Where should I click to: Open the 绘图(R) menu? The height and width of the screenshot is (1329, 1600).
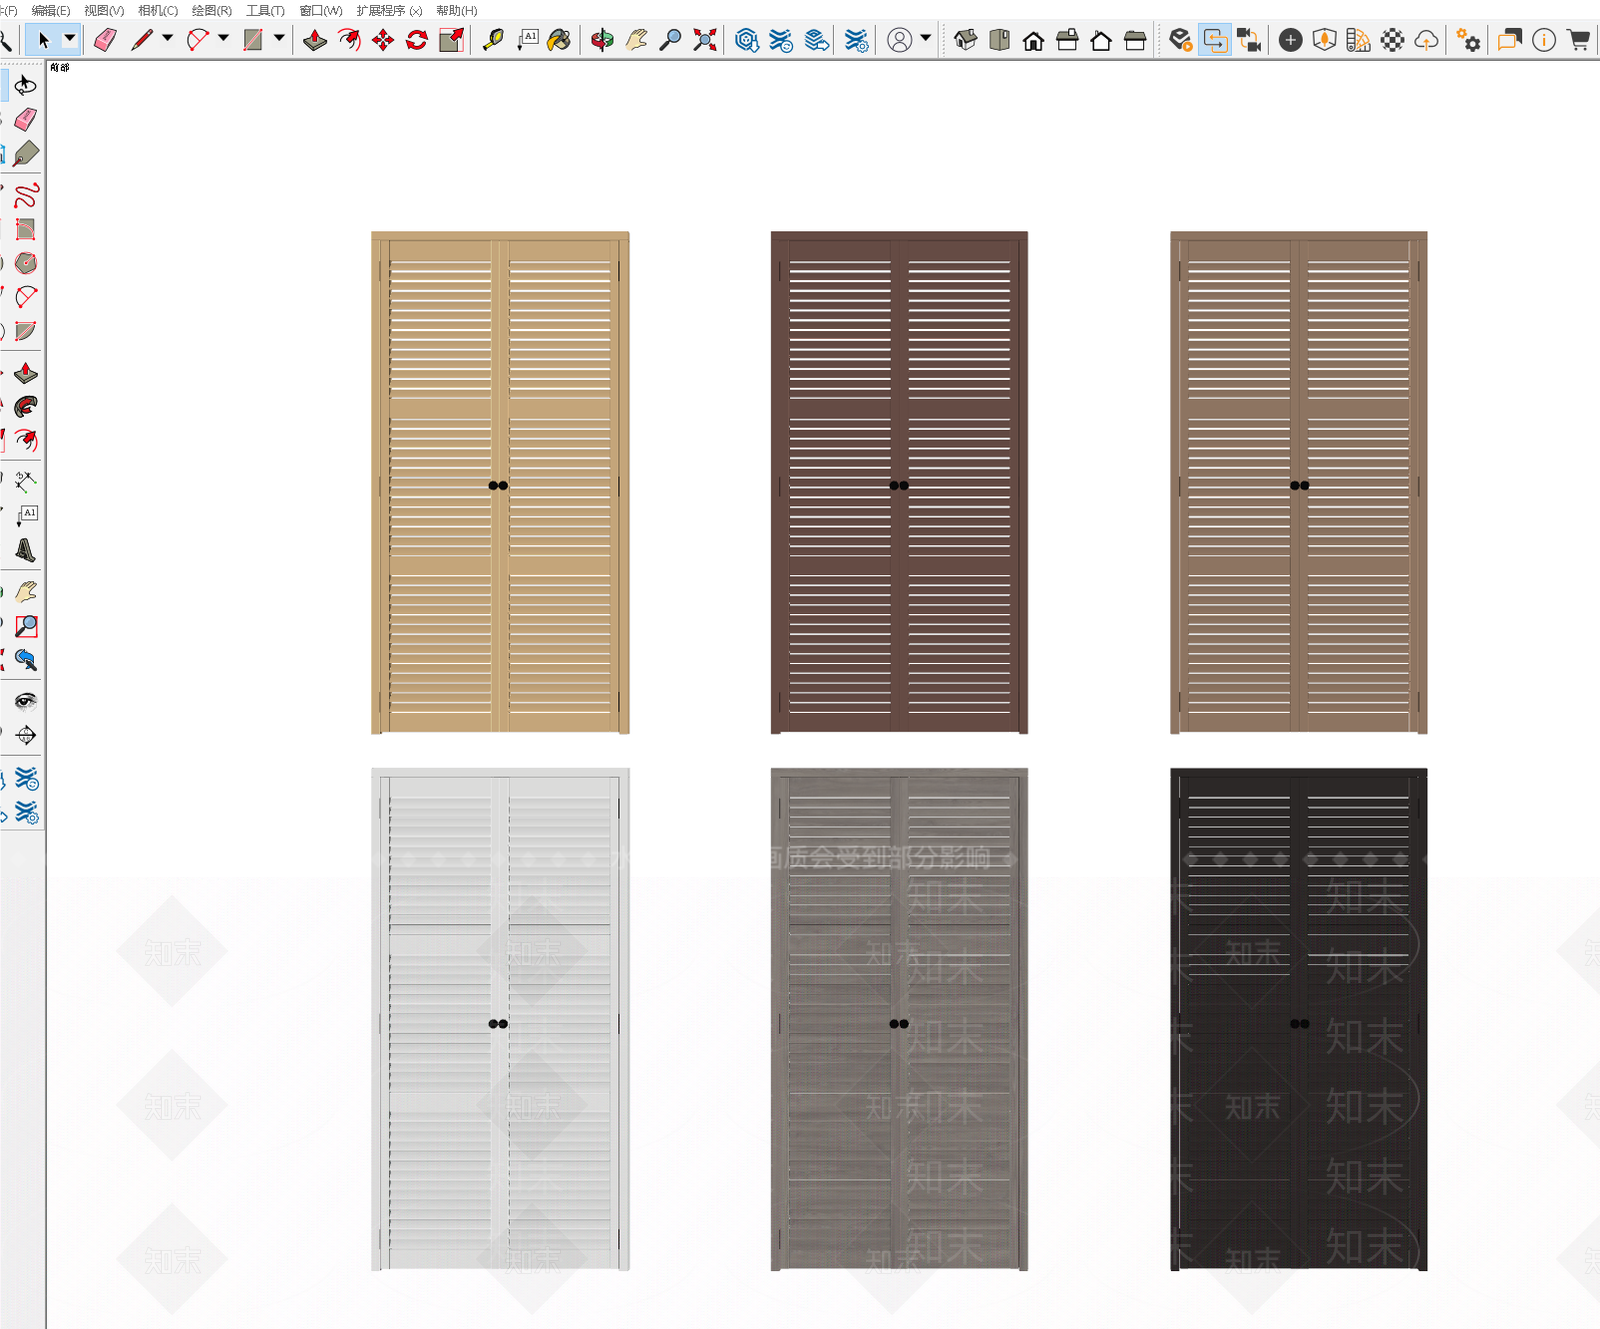click(212, 10)
